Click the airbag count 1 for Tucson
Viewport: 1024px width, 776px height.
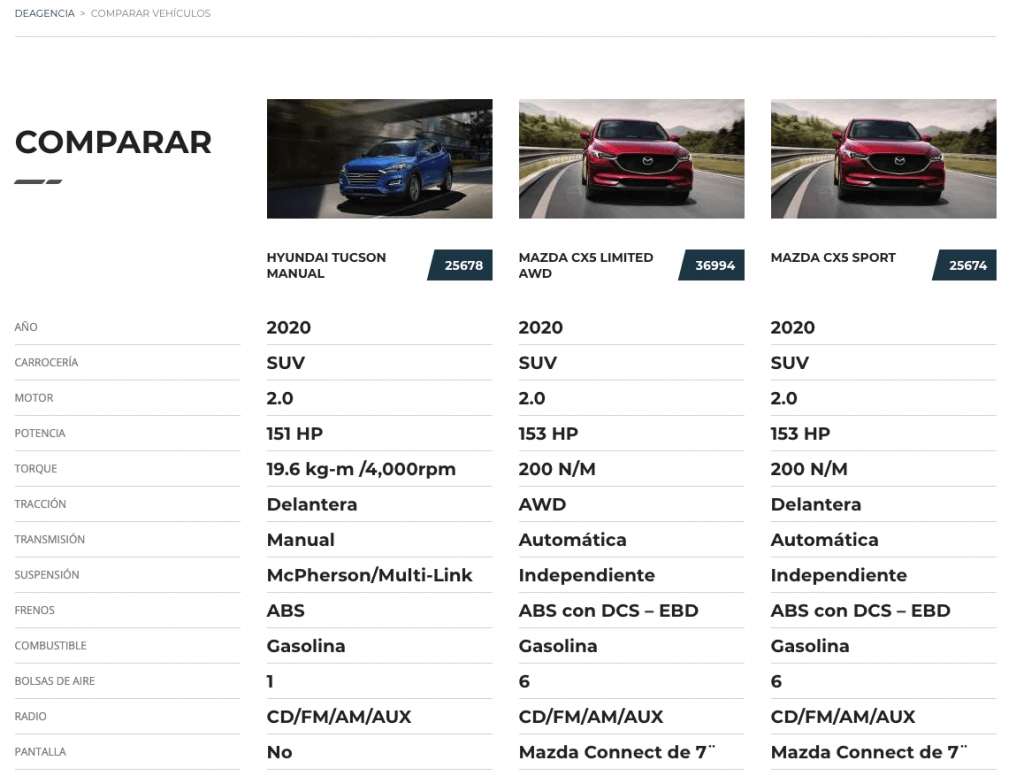click(x=270, y=681)
